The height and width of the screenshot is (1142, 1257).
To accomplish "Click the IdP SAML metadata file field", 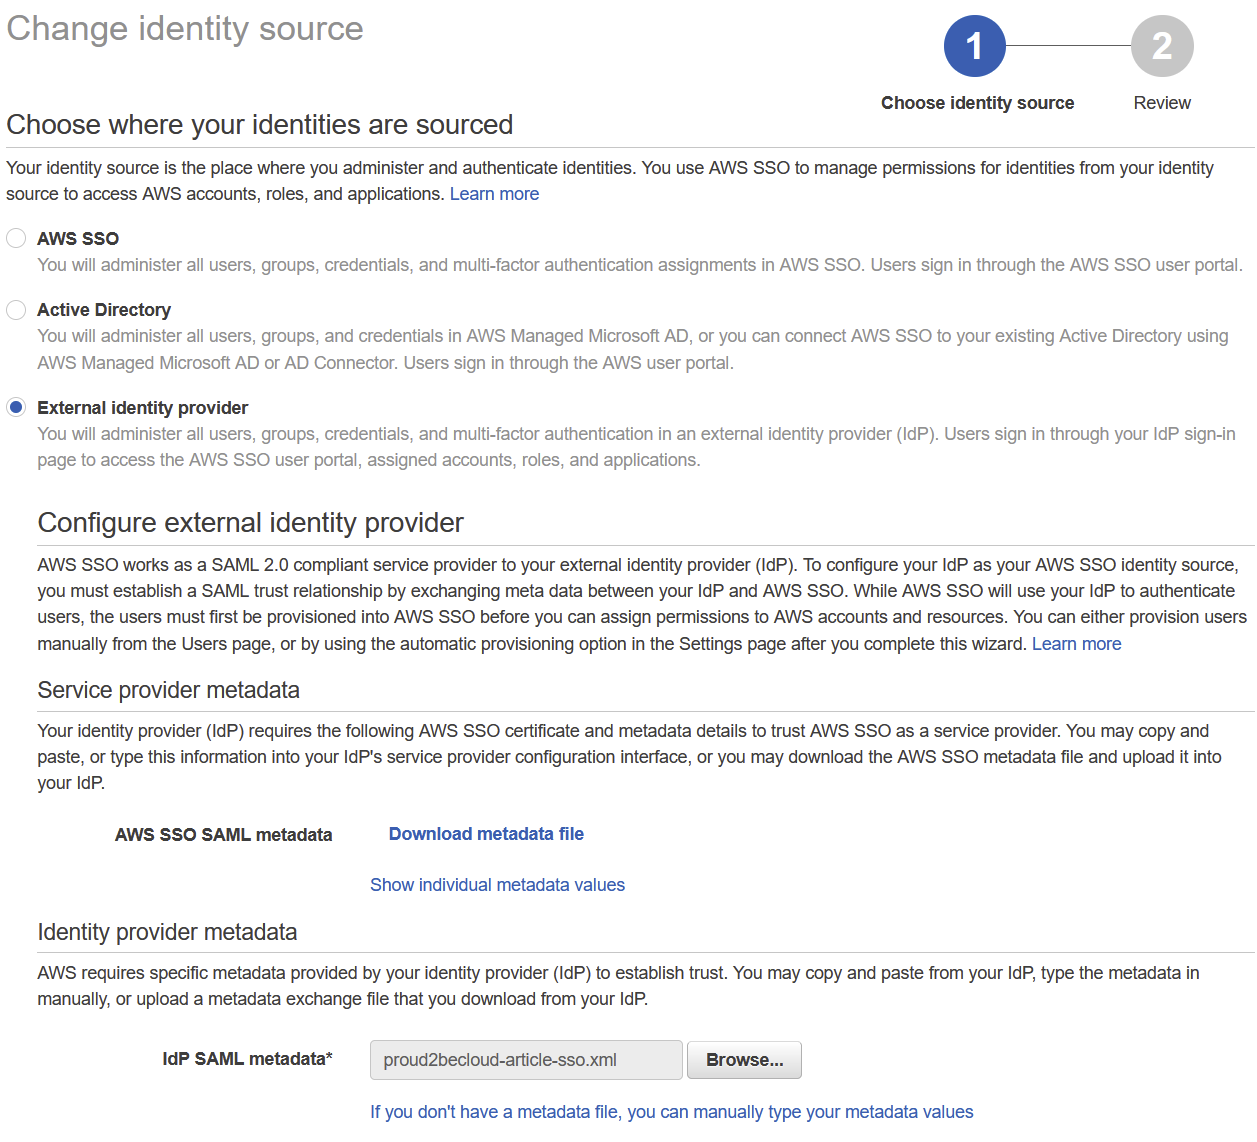I will [526, 1060].
